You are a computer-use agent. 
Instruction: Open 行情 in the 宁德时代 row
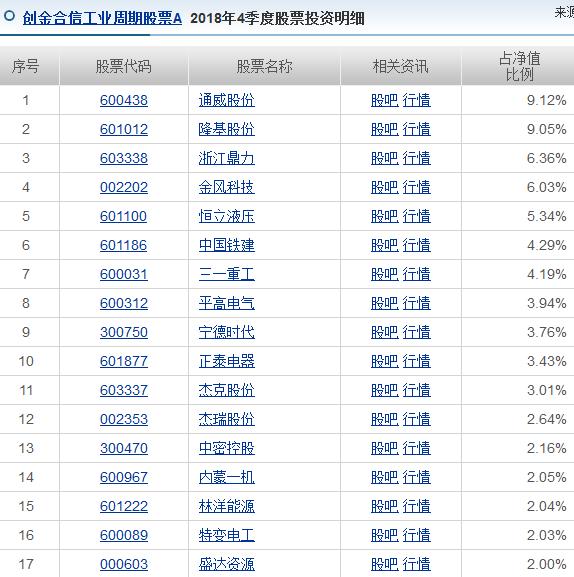(417, 332)
